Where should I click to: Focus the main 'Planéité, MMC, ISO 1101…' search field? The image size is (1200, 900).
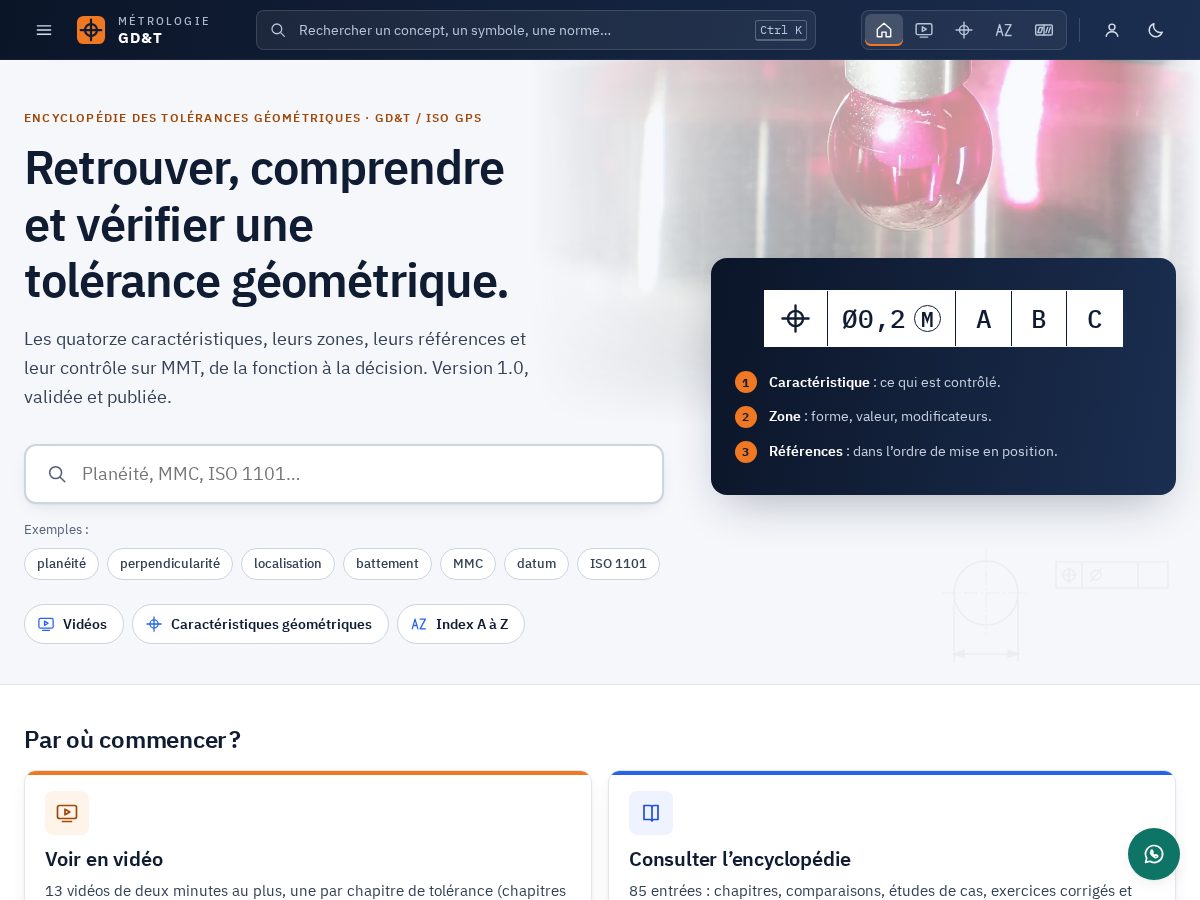point(344,474)
